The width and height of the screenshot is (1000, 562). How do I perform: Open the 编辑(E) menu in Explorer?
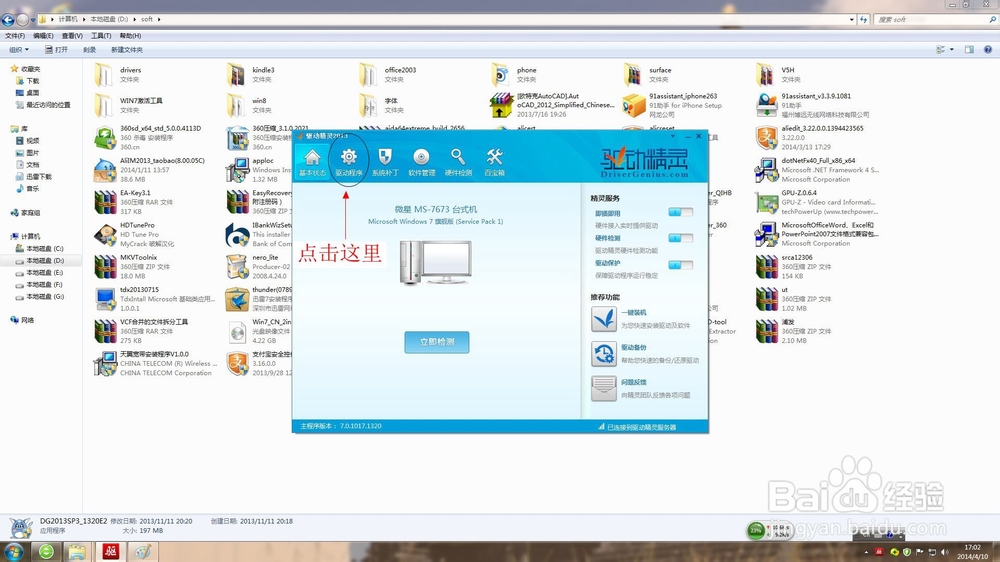pos(43,36)
